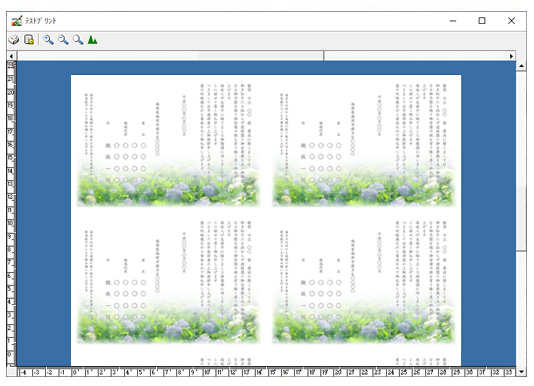Click the printer icon in the toolbar

click(x=14, y=40)
